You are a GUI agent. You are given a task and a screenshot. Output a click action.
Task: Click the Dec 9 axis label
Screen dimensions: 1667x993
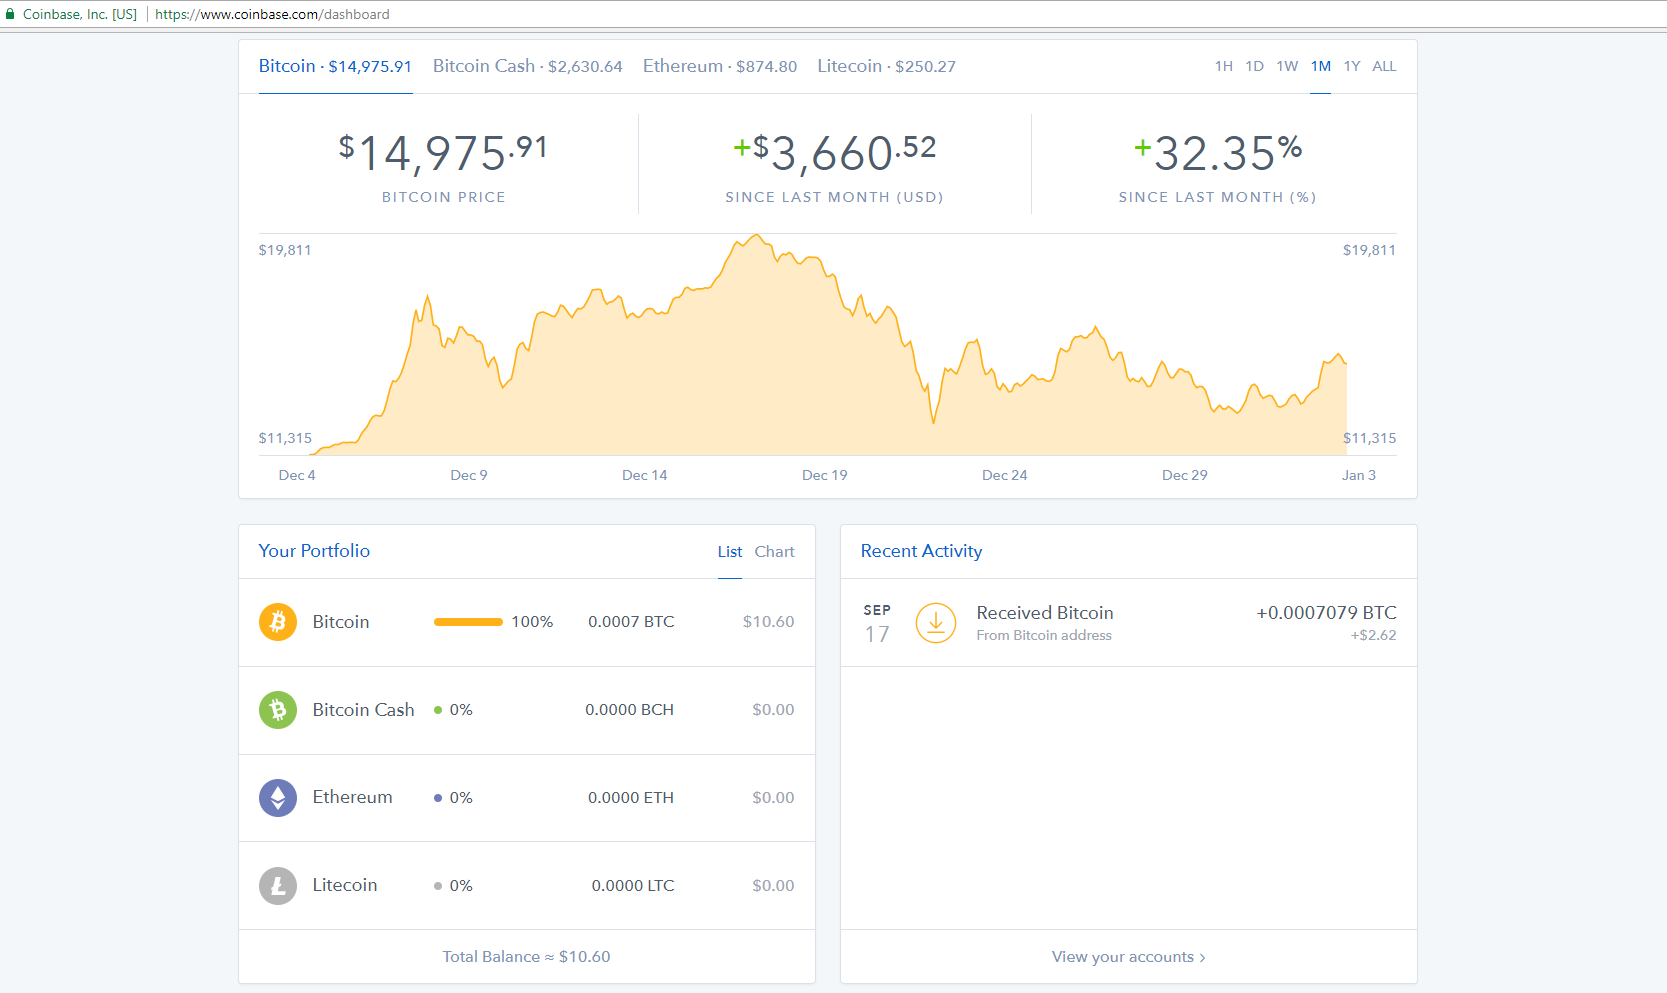(469, 475)
